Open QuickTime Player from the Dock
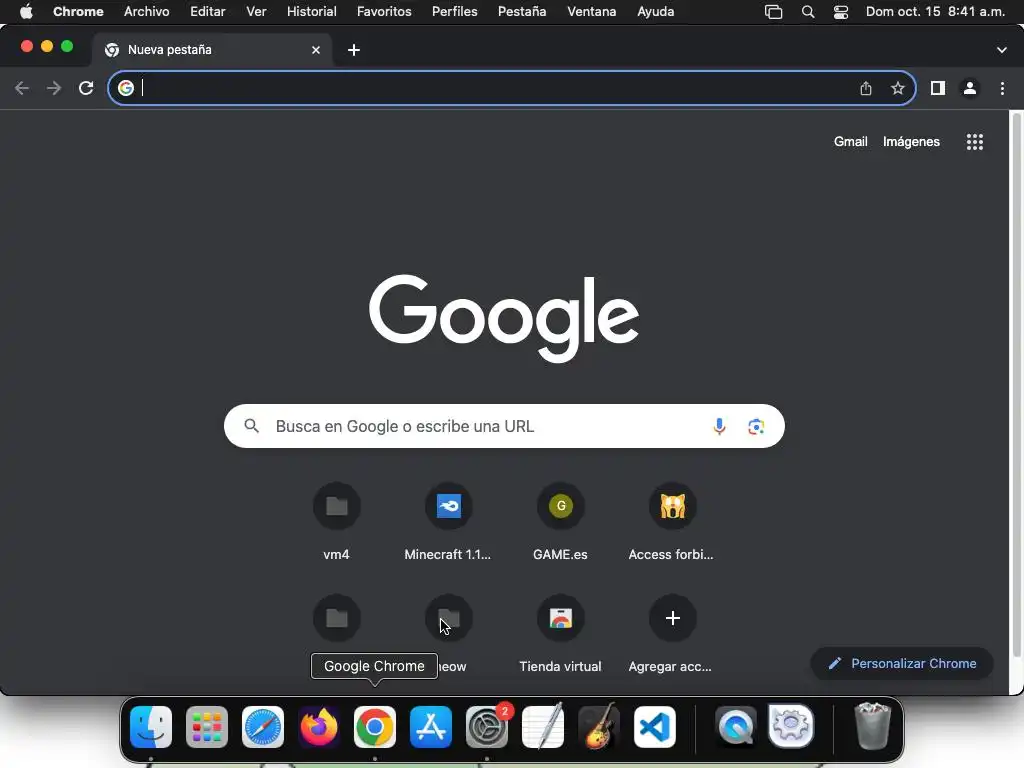The height and width of the screenshot is (768, 1024). pos(736,727)
